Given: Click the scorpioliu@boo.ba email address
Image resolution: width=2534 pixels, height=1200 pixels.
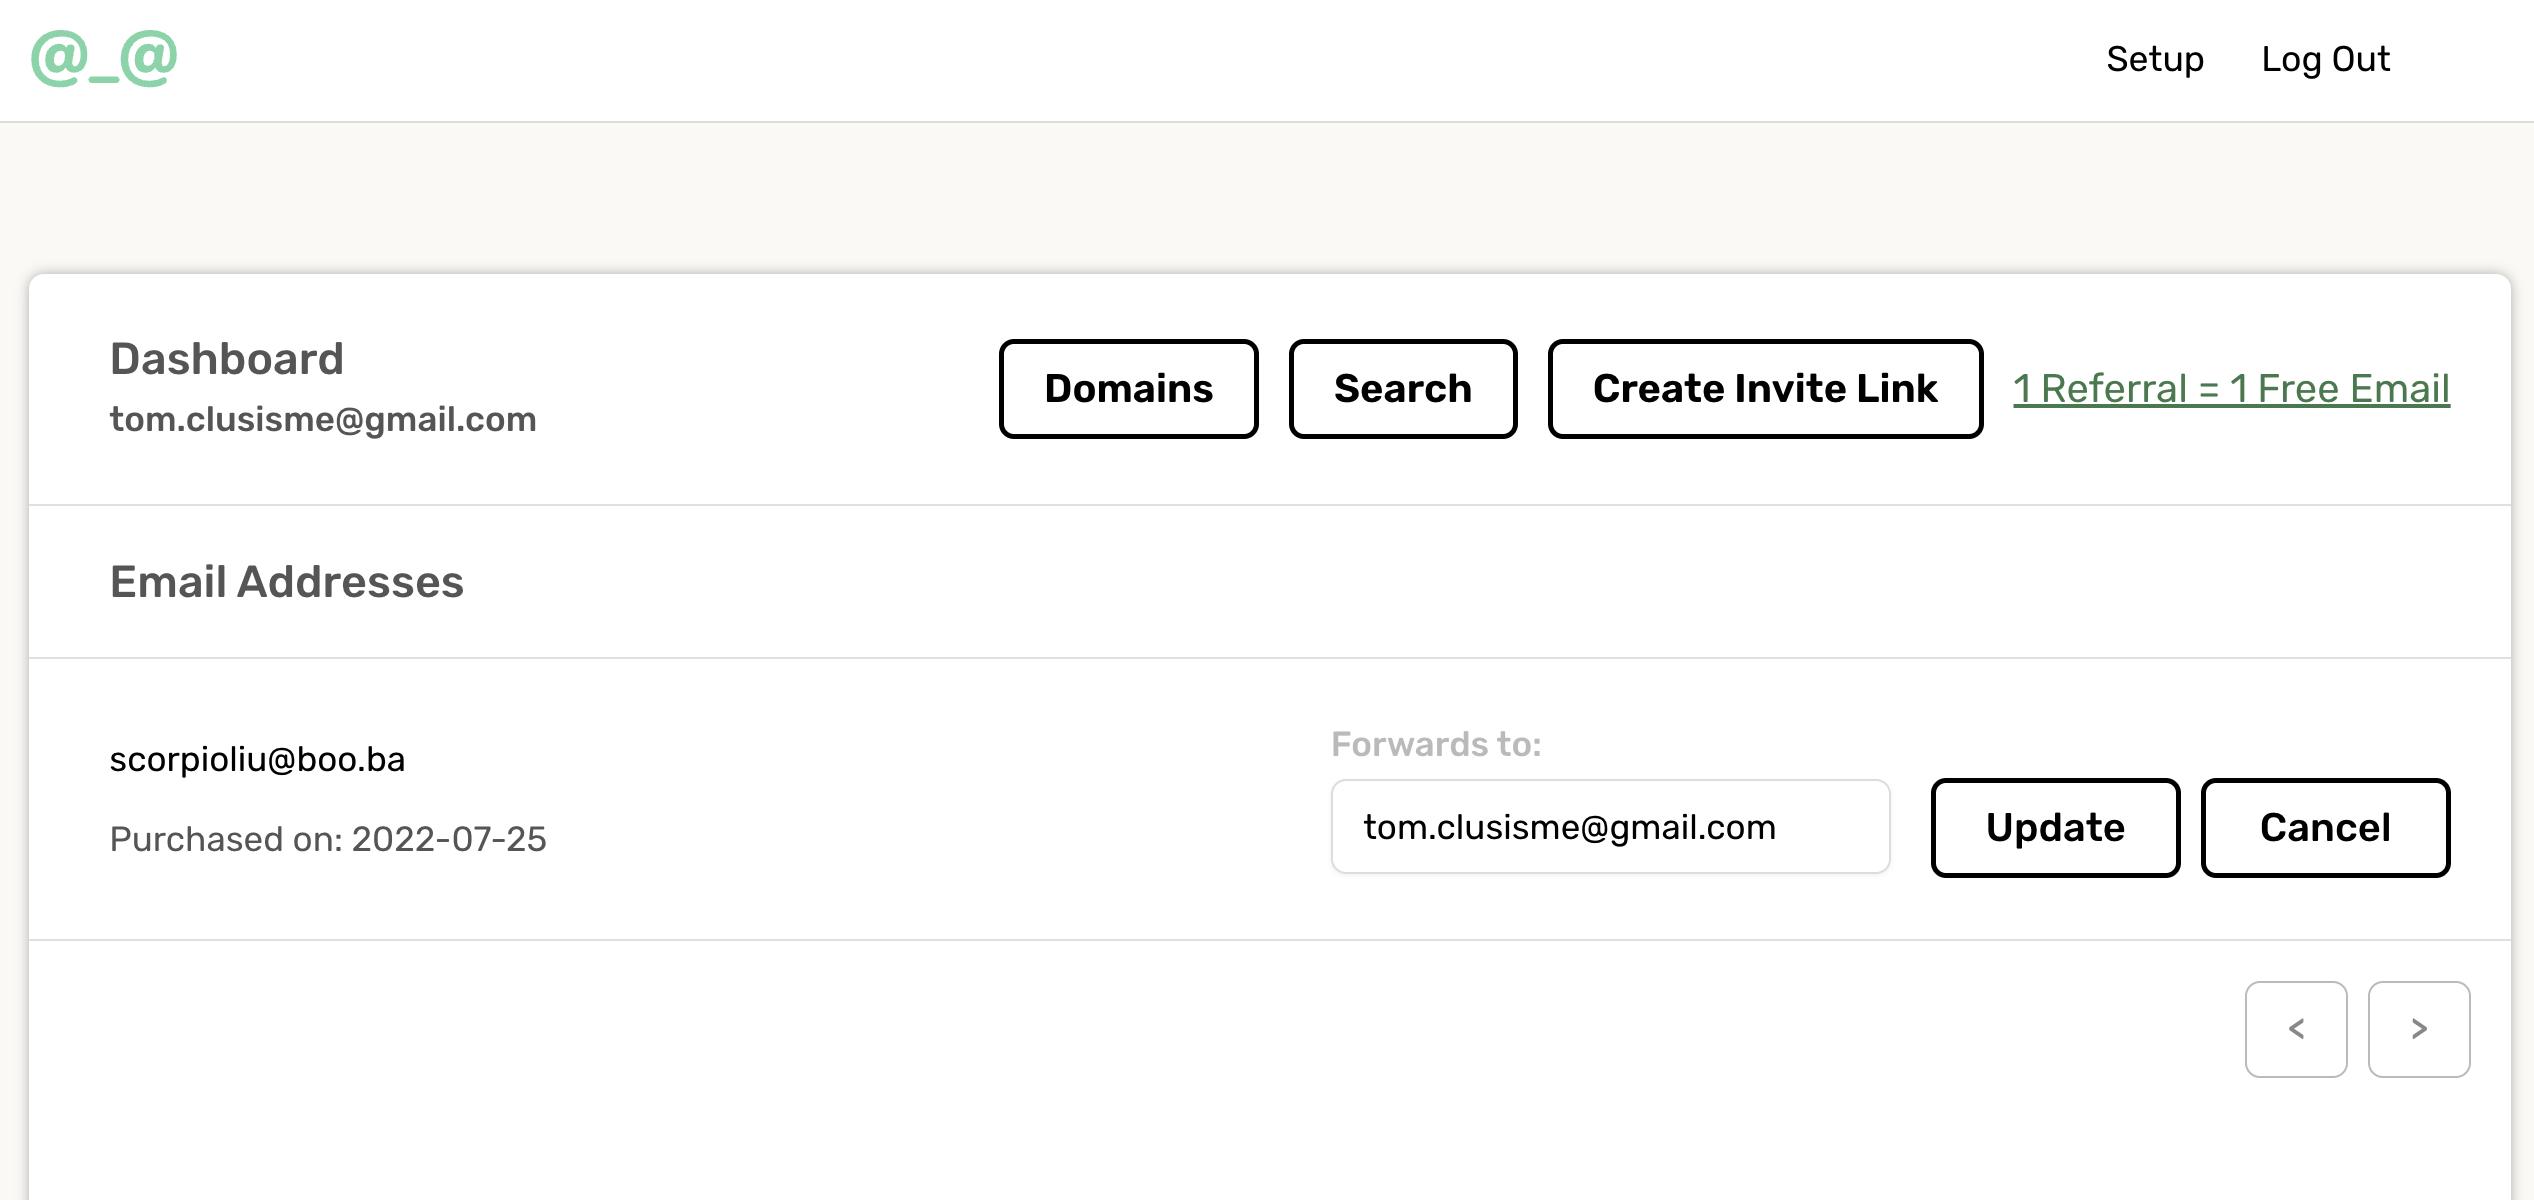Looking at the screenshot, I should pos(257,760).
